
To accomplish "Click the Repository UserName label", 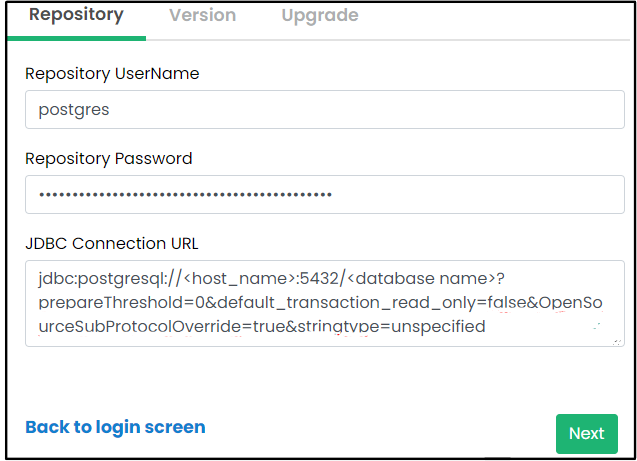I will 112,74.
